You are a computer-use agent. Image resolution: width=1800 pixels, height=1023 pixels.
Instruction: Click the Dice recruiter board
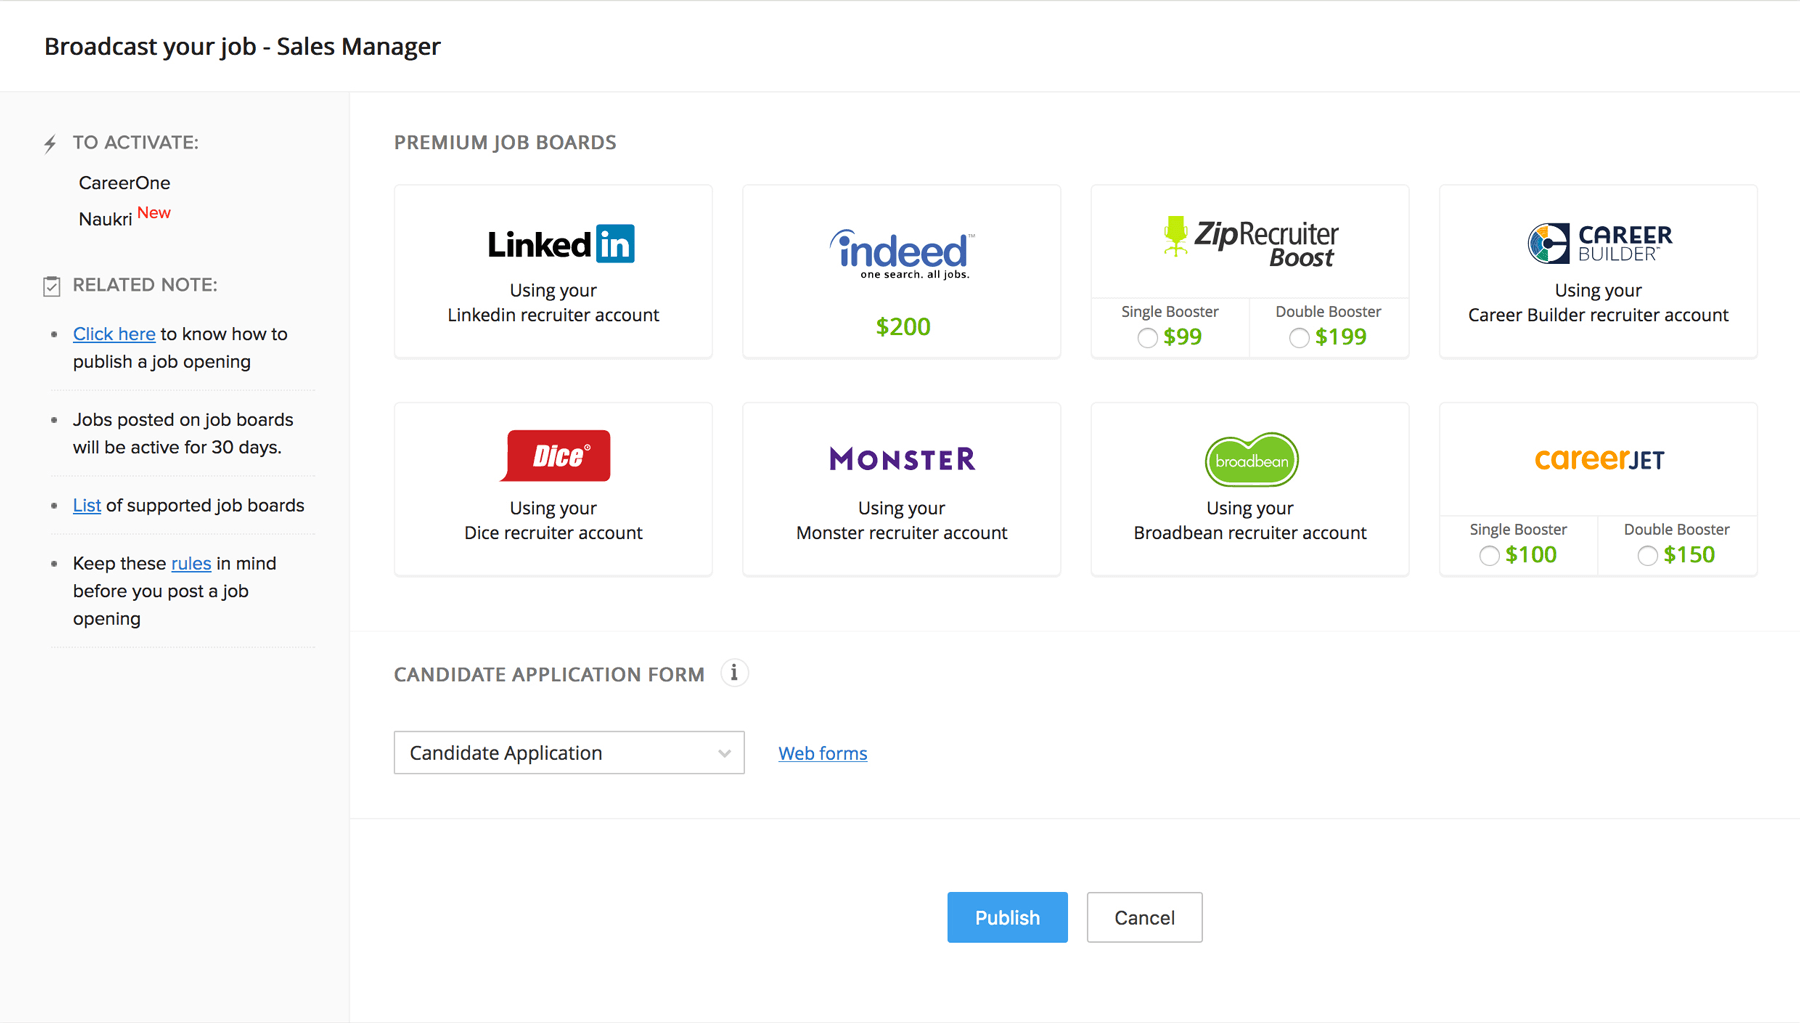[x=553, y=488]
